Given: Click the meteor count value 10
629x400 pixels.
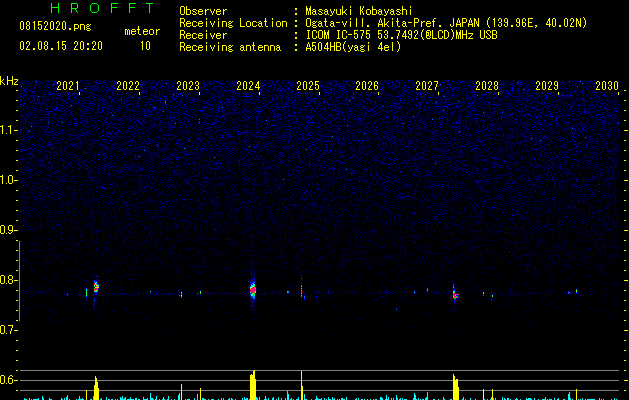Looking at the screenshot, I should click(x=145, y=46).
